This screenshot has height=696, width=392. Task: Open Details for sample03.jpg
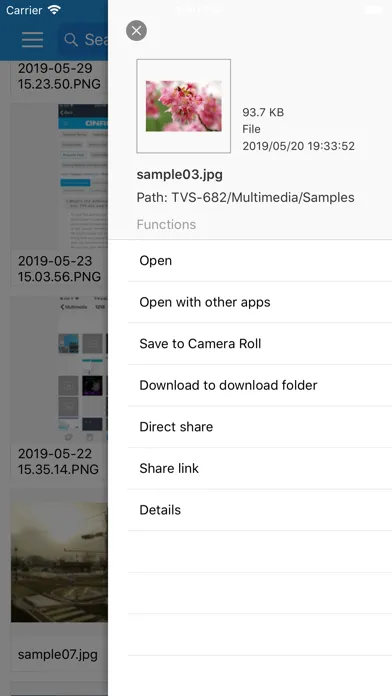coord(260,510)
